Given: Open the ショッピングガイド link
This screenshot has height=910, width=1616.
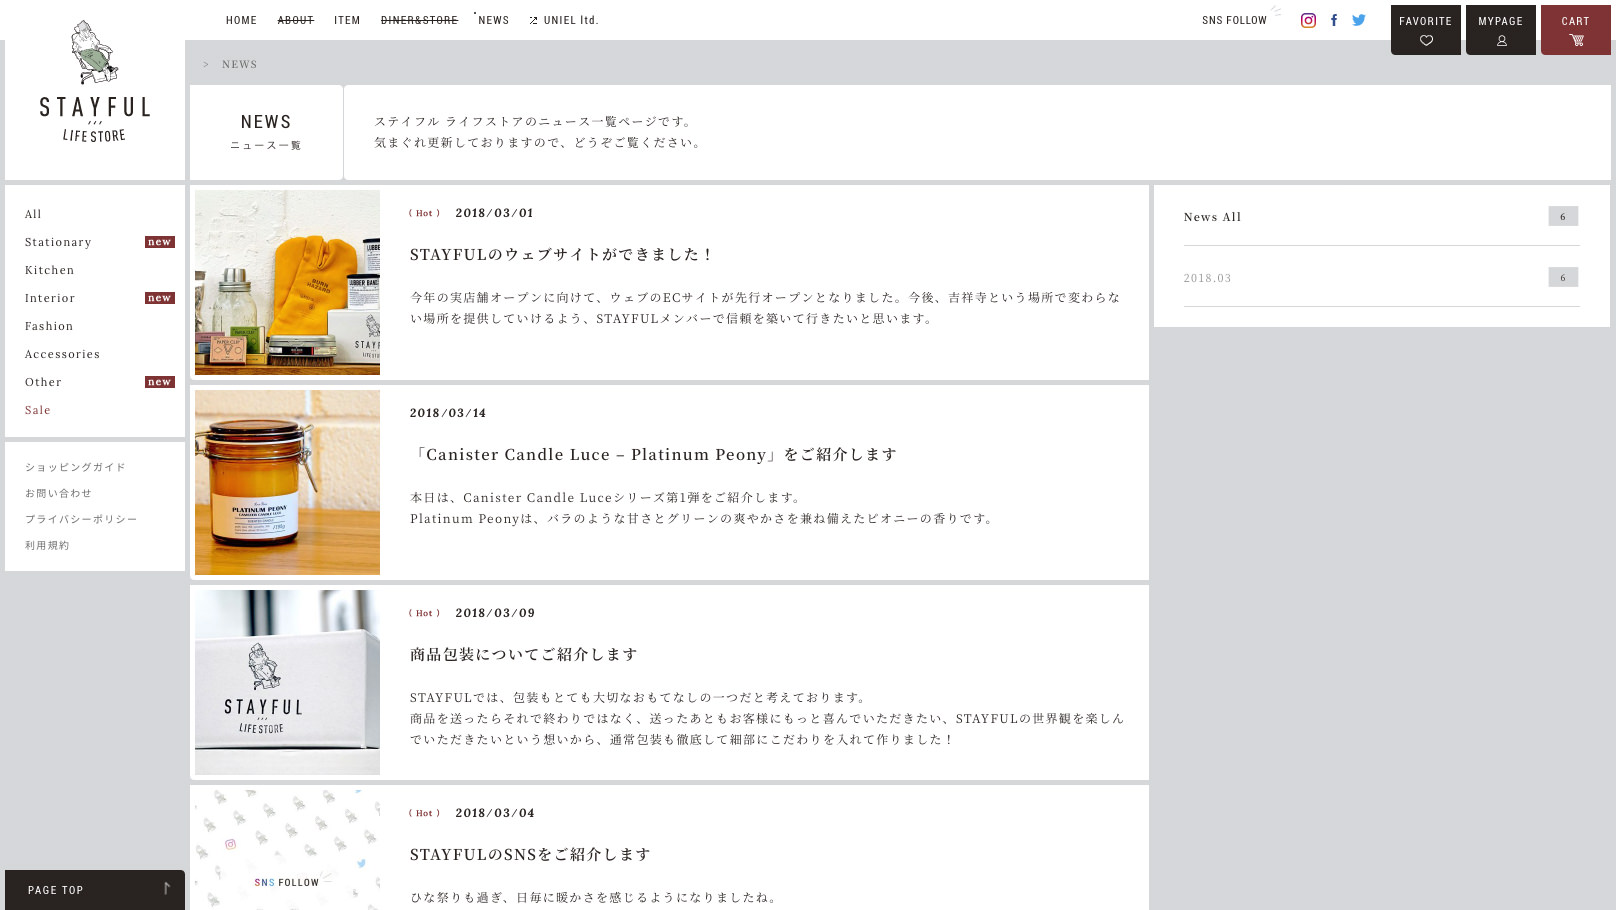Looking at the screenshot, I should point(75,467).
